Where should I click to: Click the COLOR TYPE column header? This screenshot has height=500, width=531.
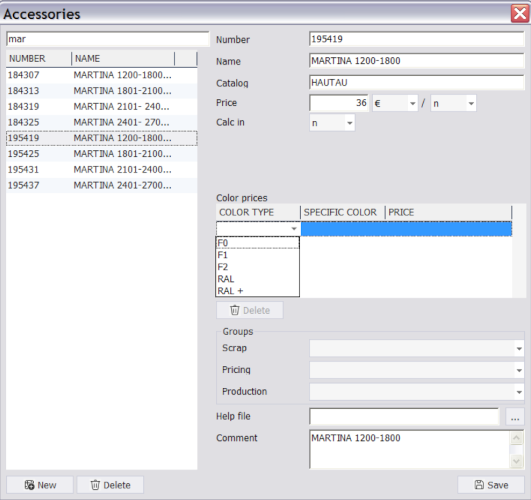point(258,212)
